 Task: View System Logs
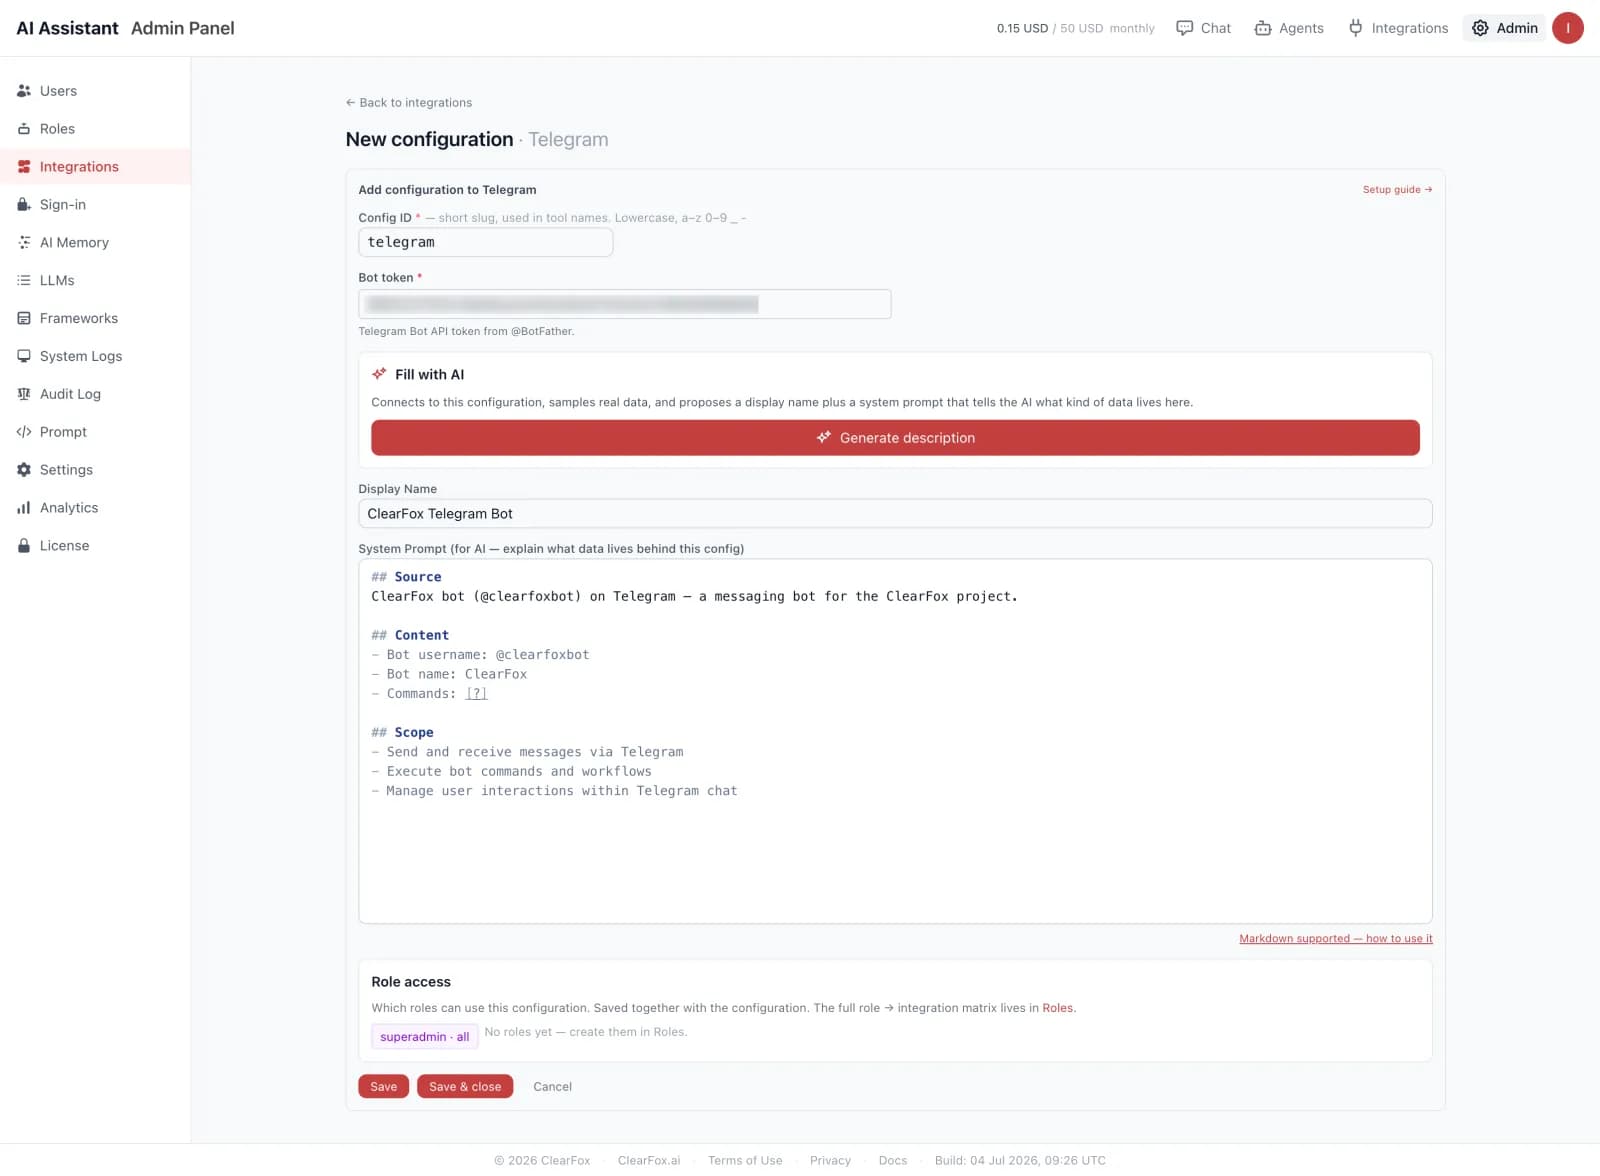coord(95,357)
